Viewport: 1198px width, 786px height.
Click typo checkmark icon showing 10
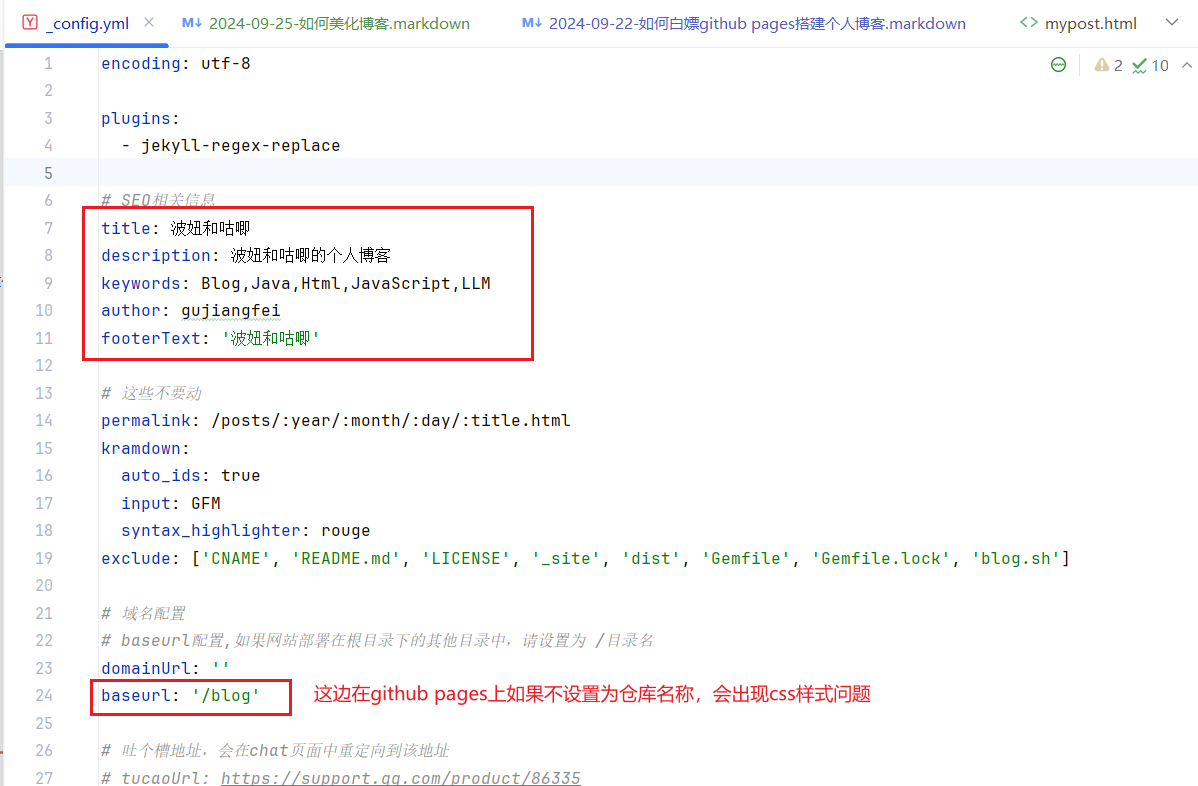pos(1140,65)
